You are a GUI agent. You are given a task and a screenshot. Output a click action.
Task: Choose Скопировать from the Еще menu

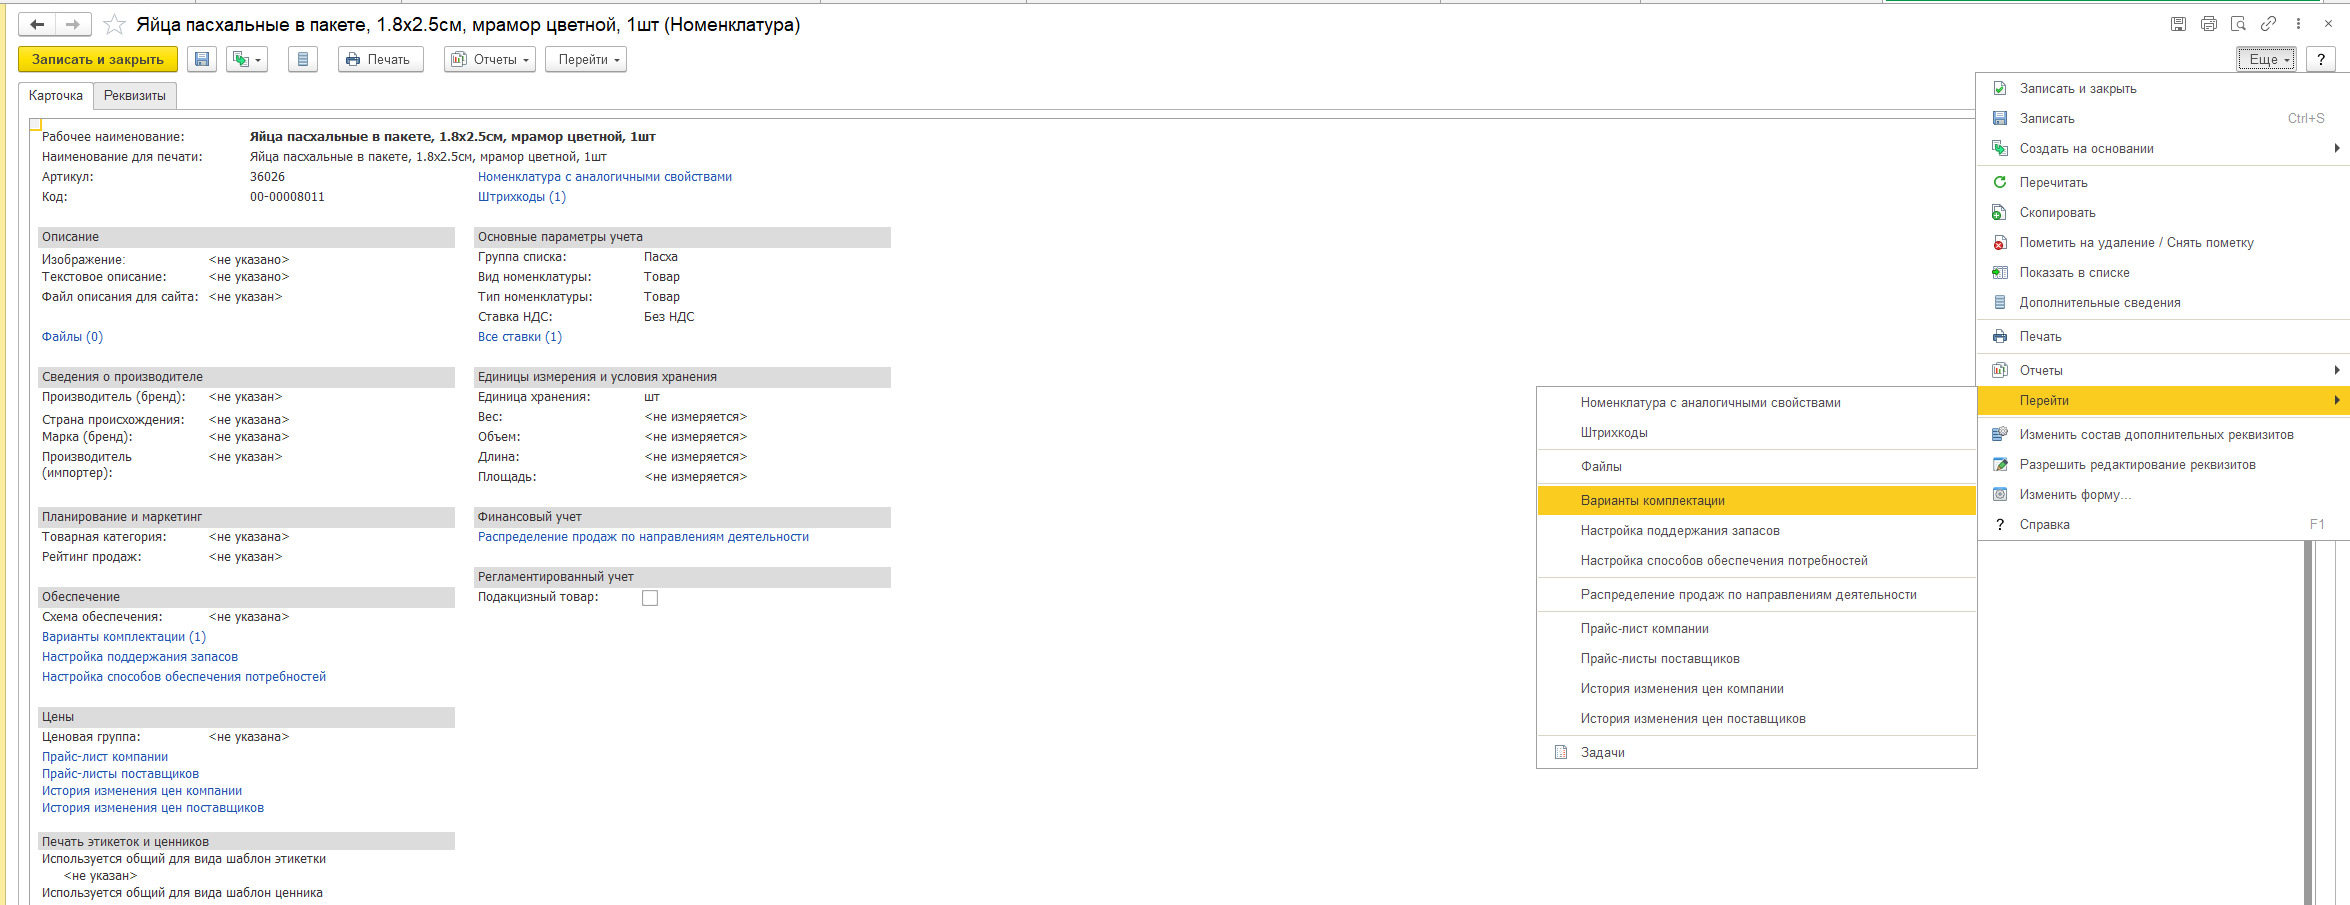tap(2057, 213)
